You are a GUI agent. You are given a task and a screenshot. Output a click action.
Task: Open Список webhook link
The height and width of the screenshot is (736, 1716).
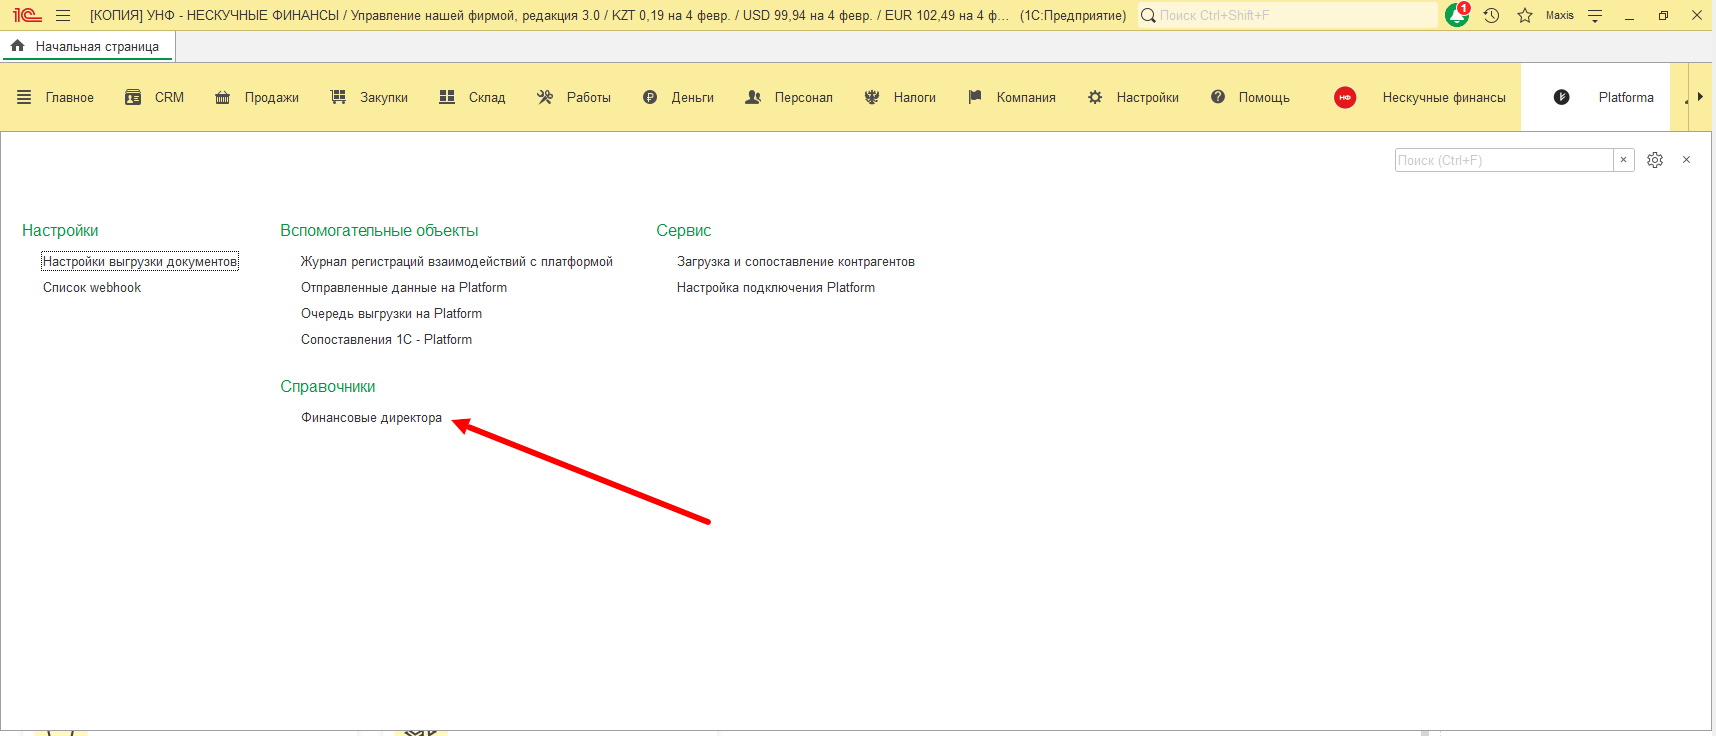click(x=92, y=288)
